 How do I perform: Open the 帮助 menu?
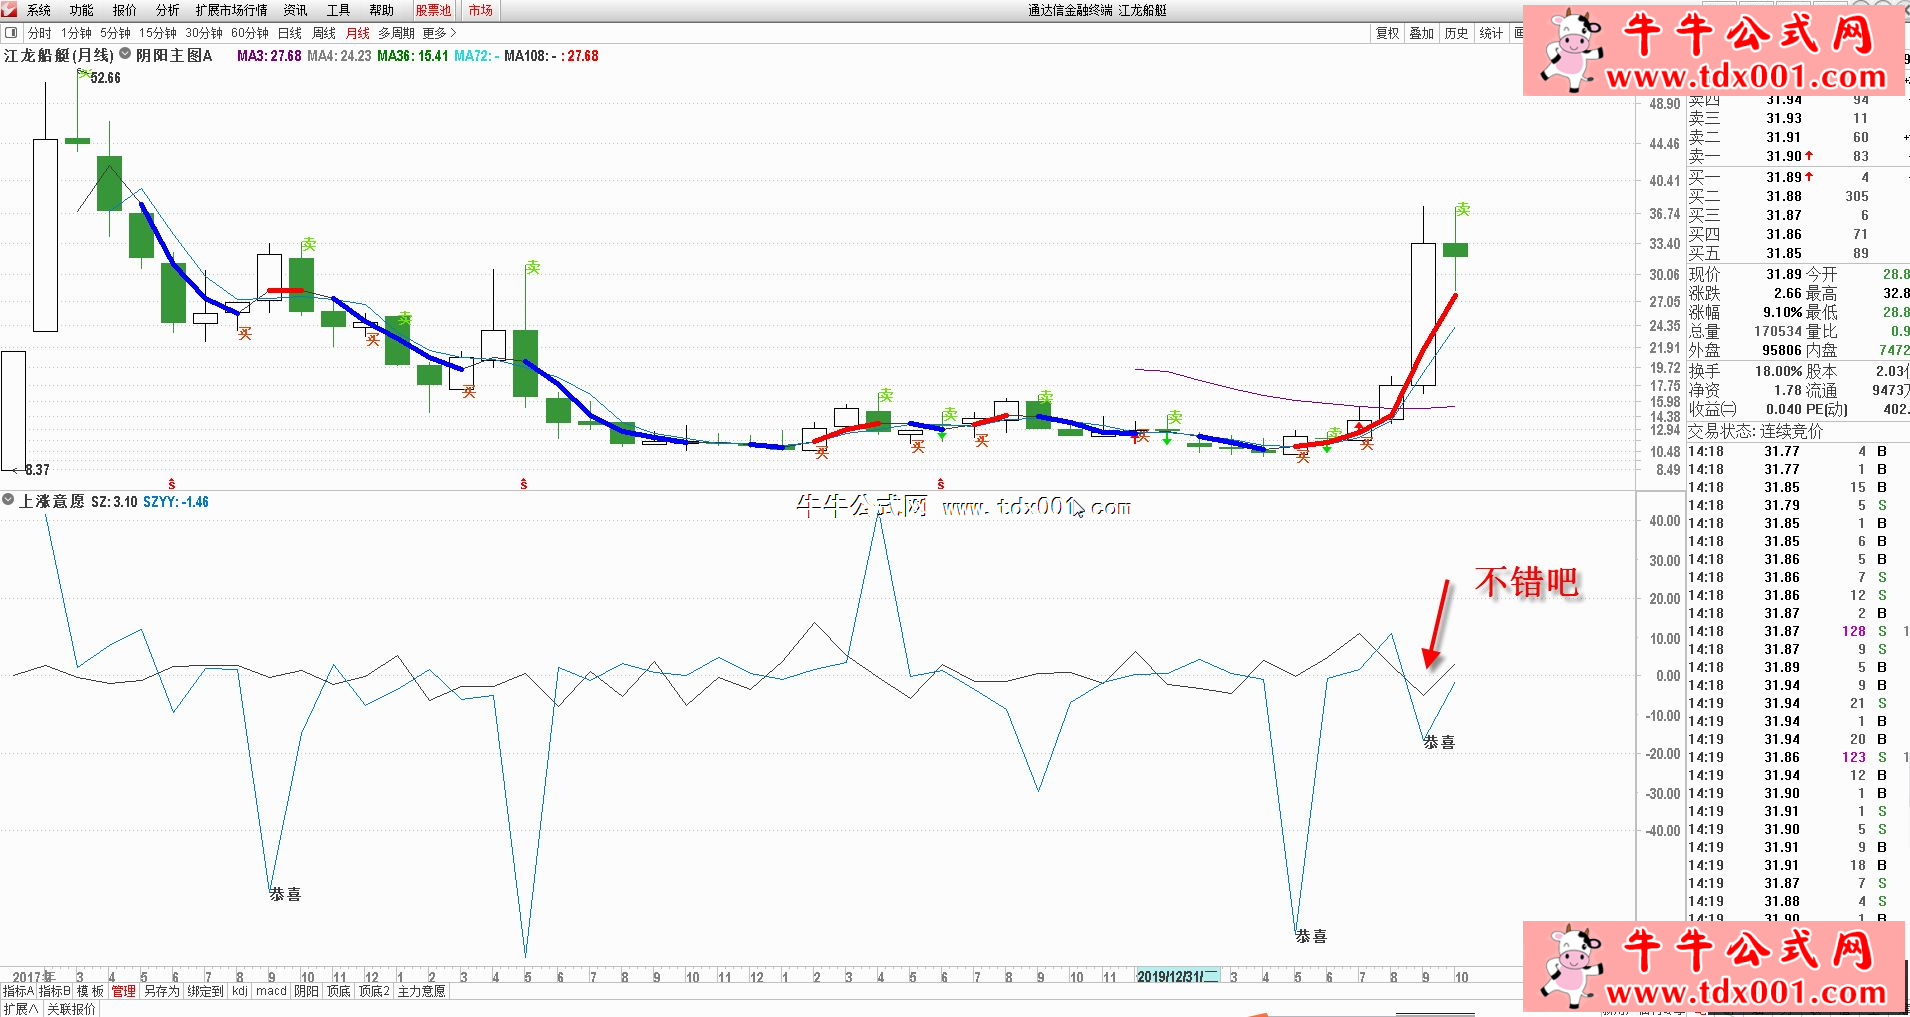click(382, 10)
